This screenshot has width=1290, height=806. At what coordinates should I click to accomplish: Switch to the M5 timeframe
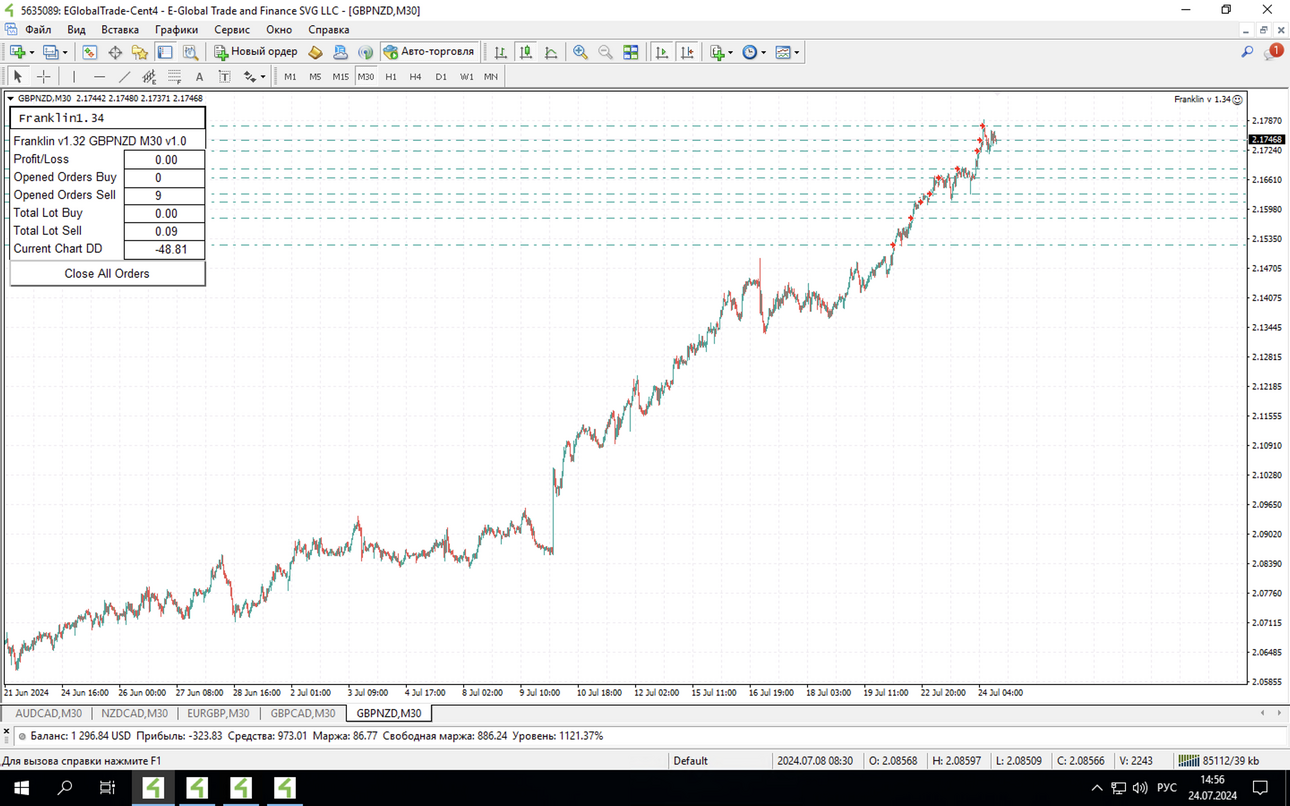(x=315, y=76)
